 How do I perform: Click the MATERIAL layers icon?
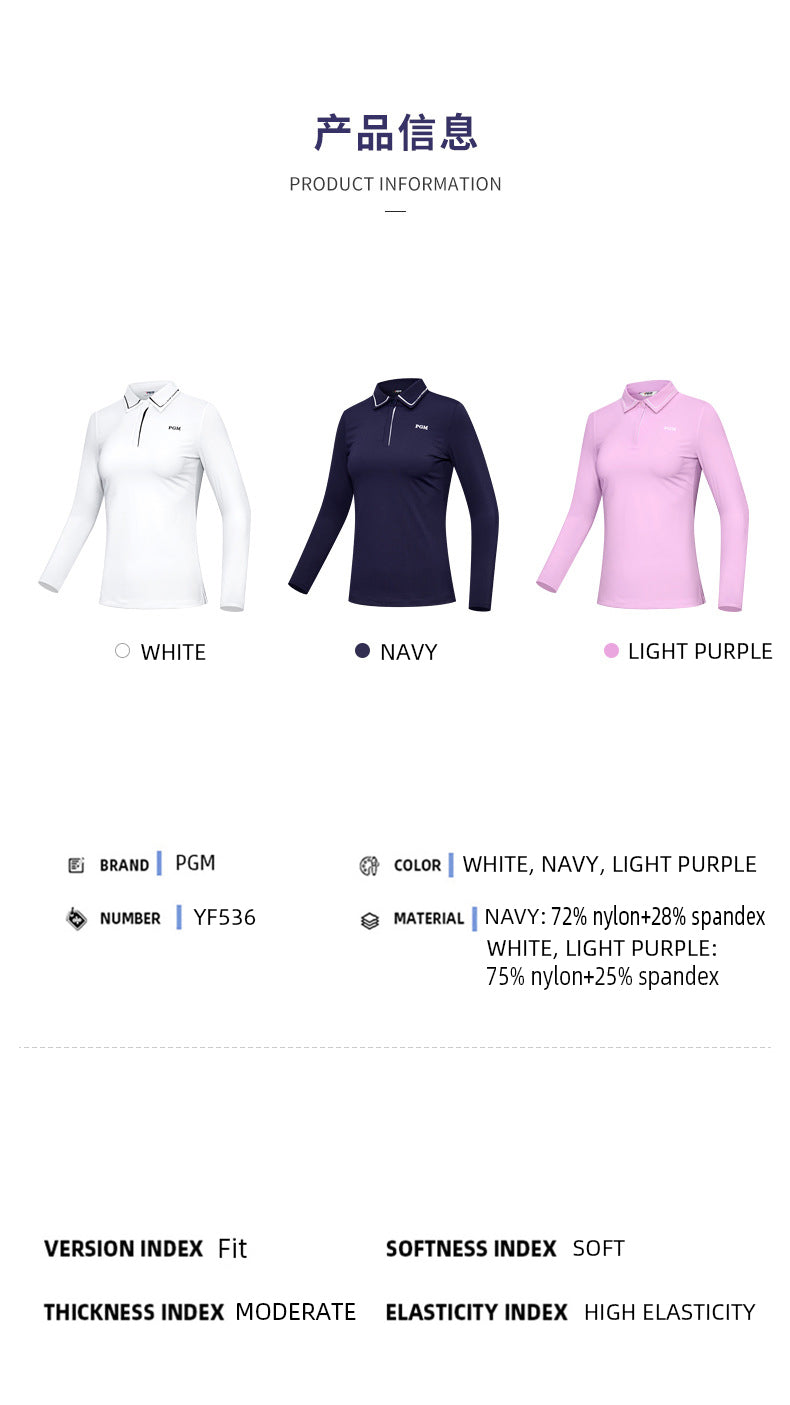(370, 920)
